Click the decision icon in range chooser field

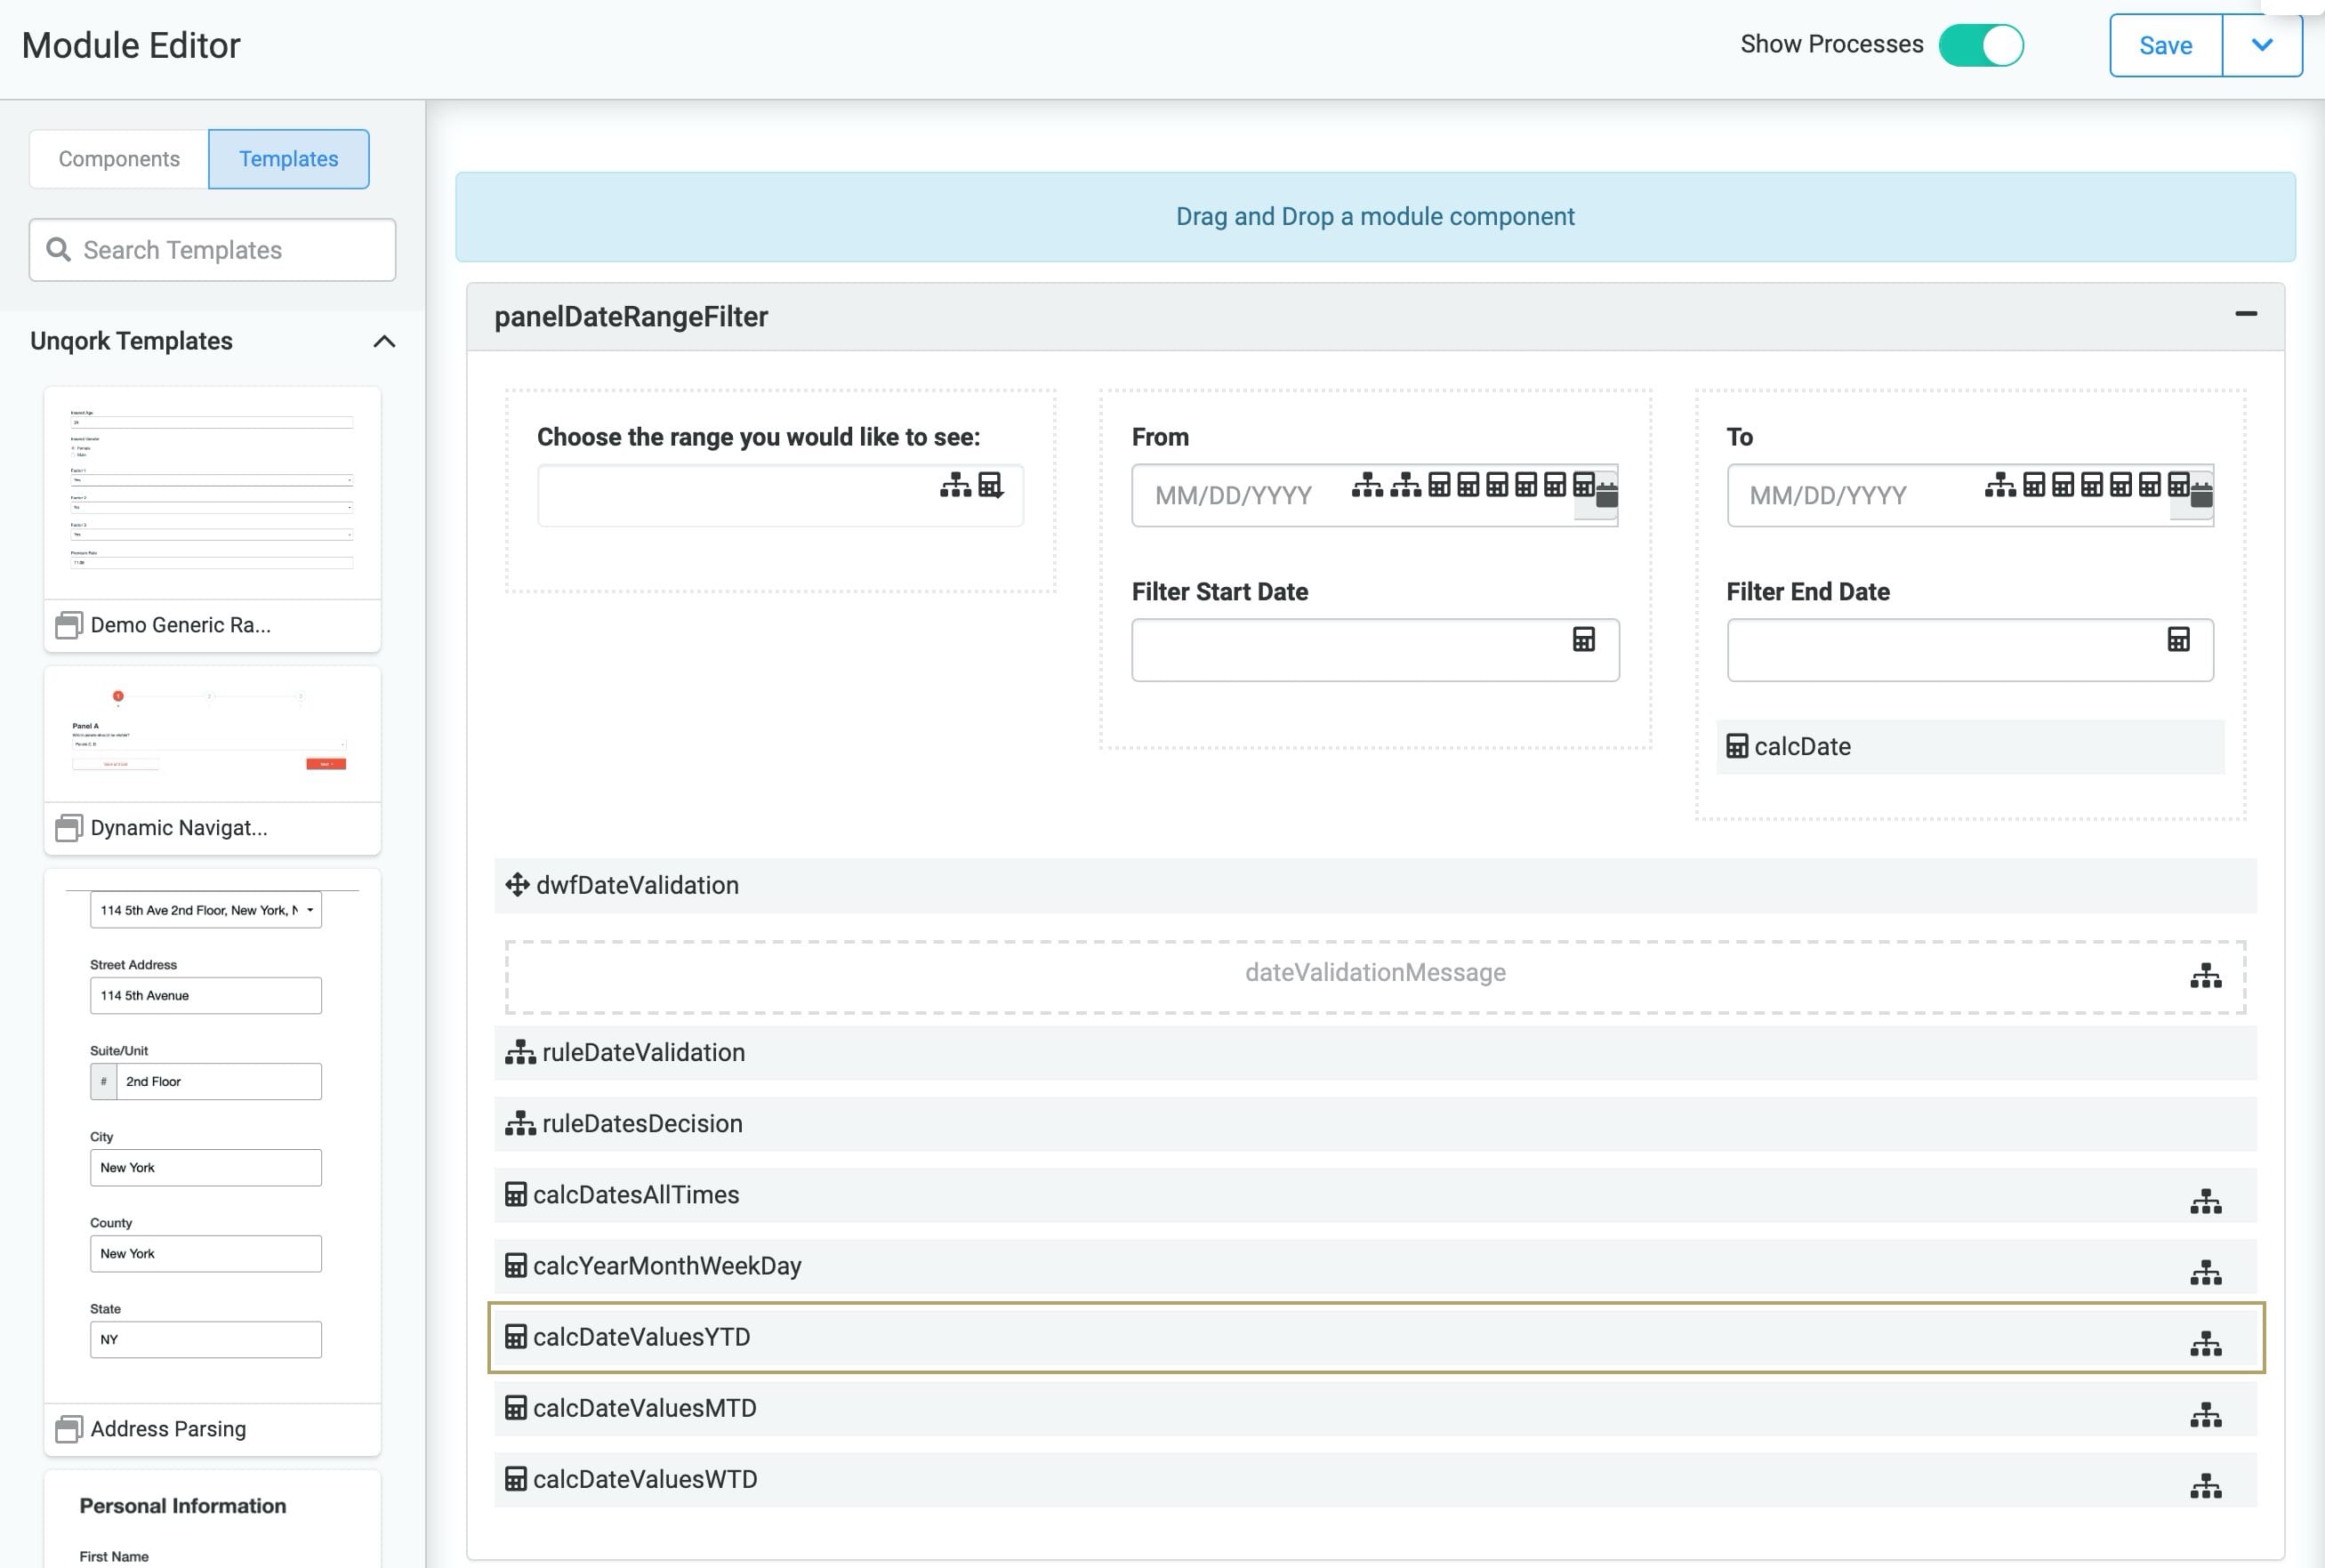click(955, 485)
